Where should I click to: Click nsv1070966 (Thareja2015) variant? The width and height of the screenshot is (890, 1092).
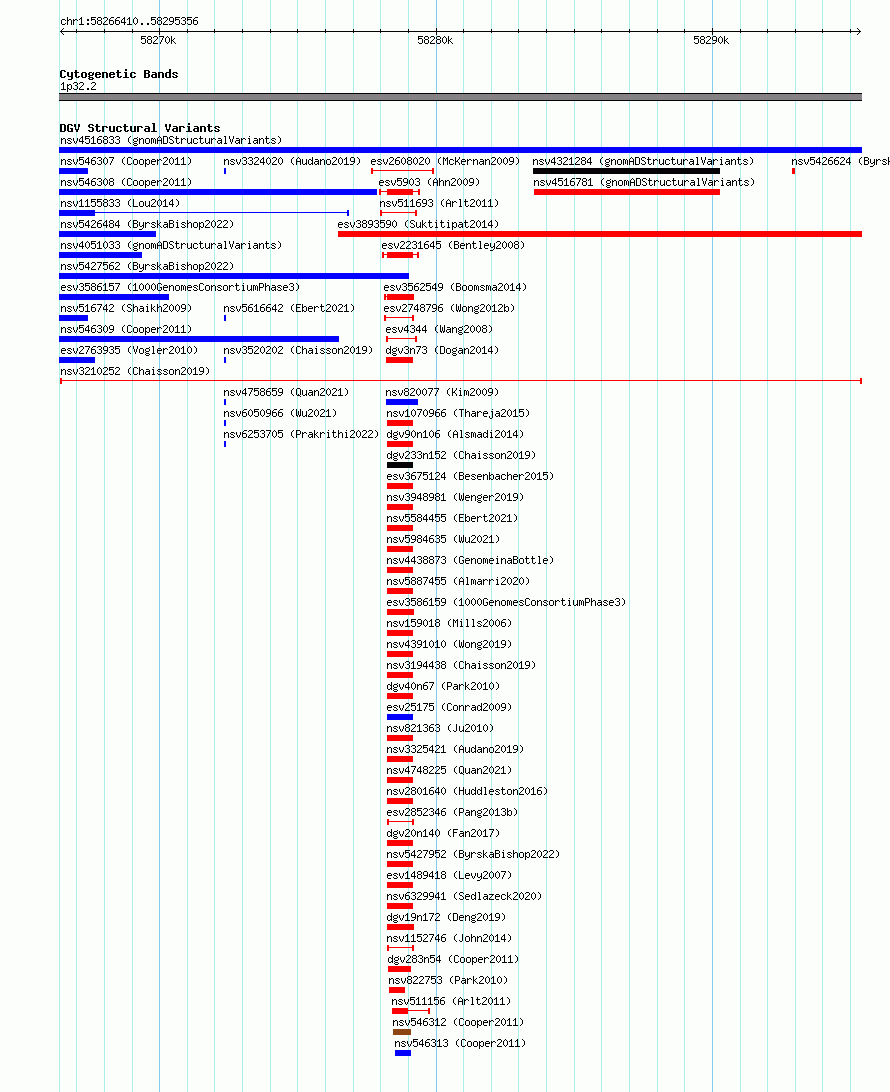click(458, 412)
